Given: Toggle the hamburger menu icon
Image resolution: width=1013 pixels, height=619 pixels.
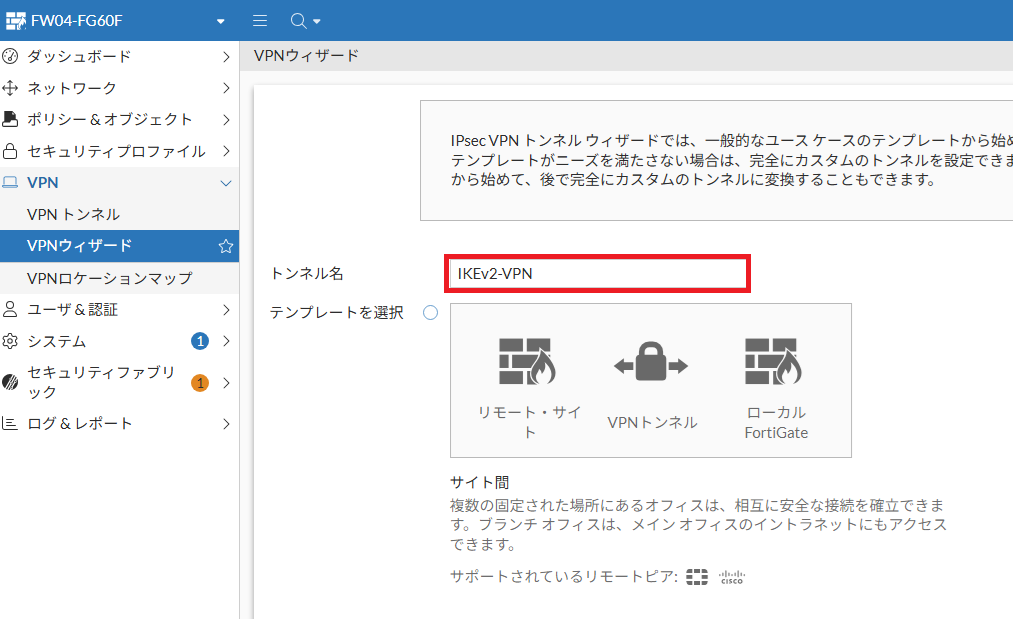Looking at the screenshot, I should [x=260, y=21].
